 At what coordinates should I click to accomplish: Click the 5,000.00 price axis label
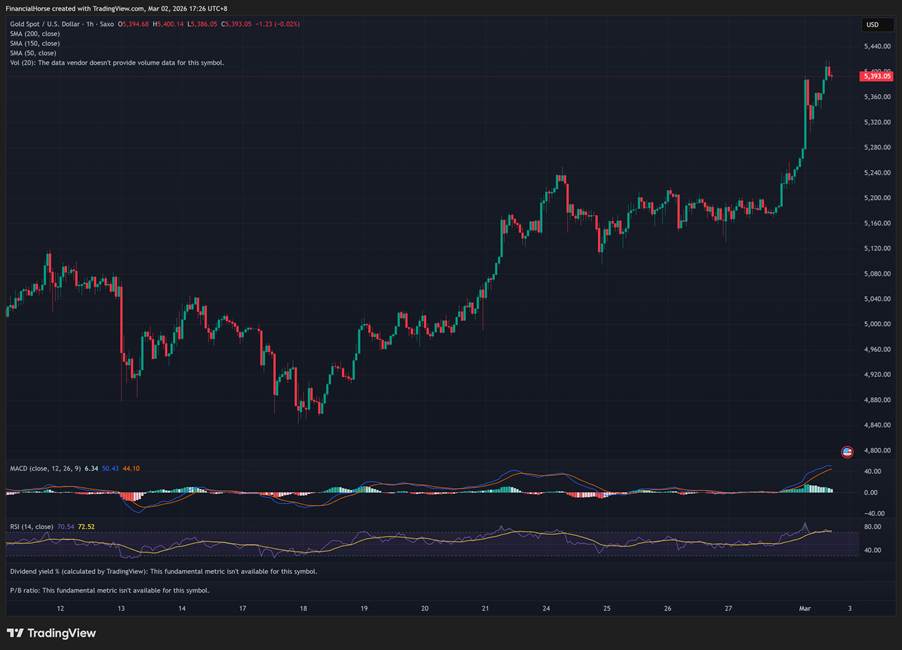879,324
